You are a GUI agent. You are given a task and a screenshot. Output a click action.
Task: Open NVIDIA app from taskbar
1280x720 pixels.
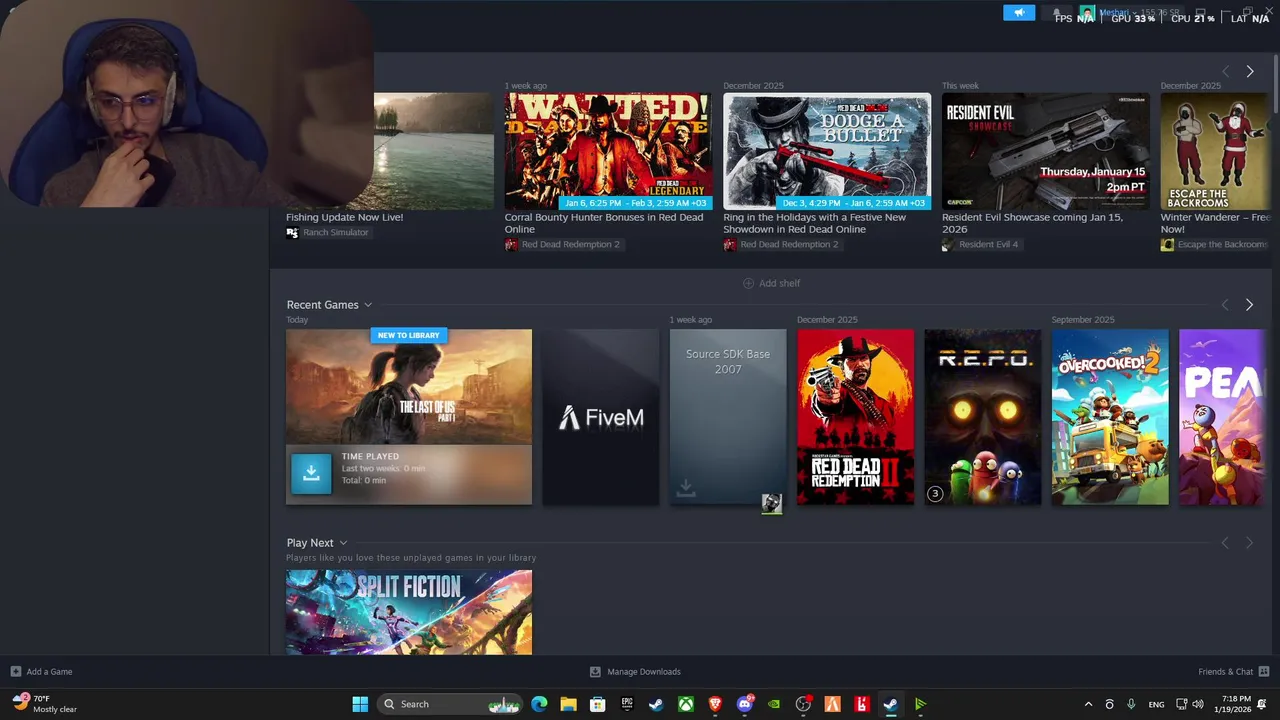pyautogui.click(x=774, y=704)
